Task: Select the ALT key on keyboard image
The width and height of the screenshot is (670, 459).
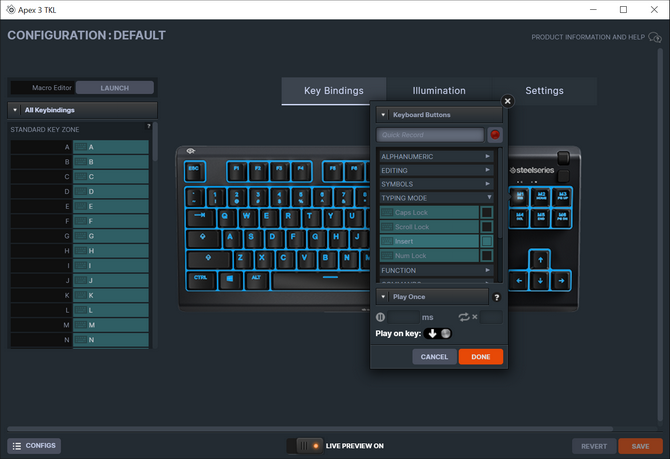Action: click(x=256, y=281)
